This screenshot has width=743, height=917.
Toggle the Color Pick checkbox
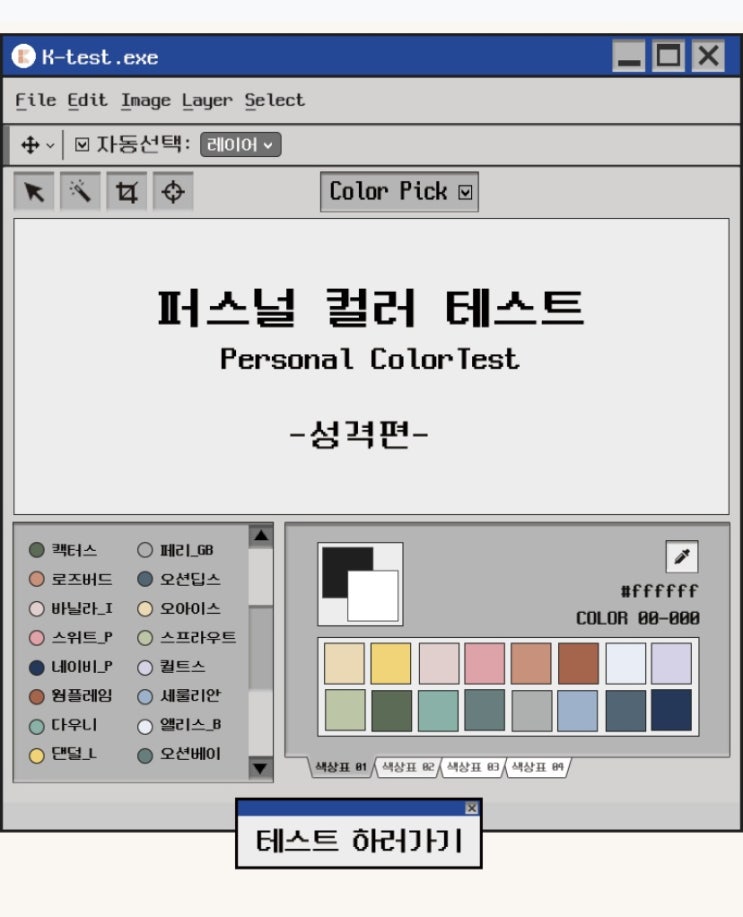coord(465,192)
